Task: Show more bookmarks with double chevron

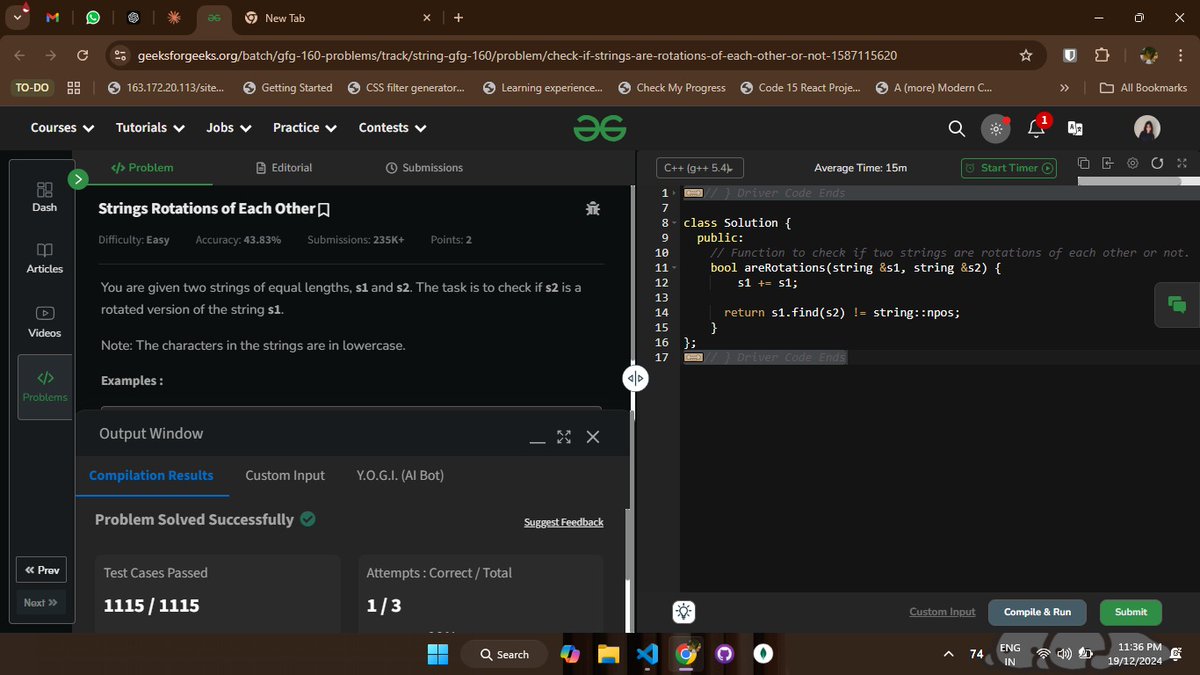Action: 1064,88
